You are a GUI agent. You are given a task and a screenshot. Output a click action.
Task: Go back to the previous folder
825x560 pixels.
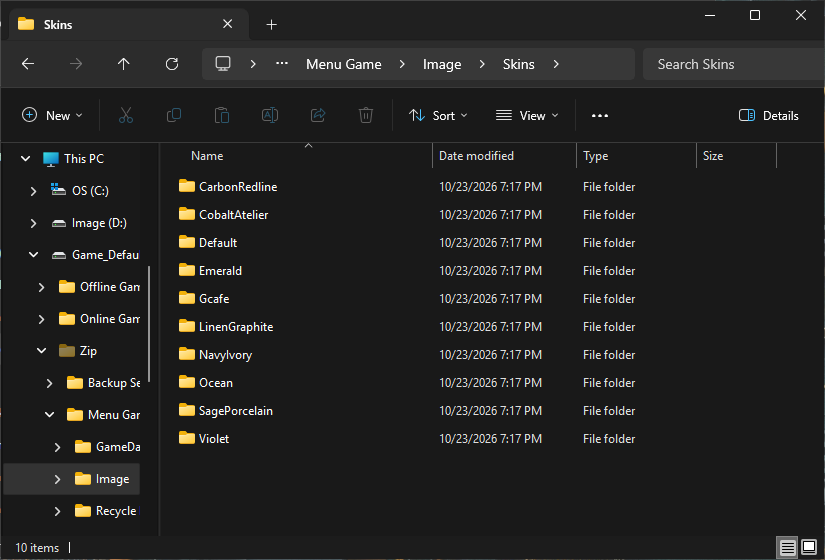coord(28,64)
